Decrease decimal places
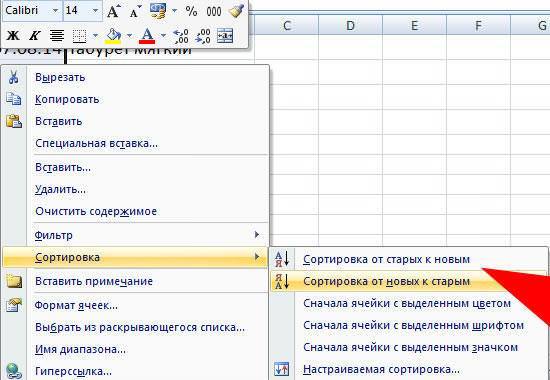Screen dimensions: 550x380 (x=203, y=36)
